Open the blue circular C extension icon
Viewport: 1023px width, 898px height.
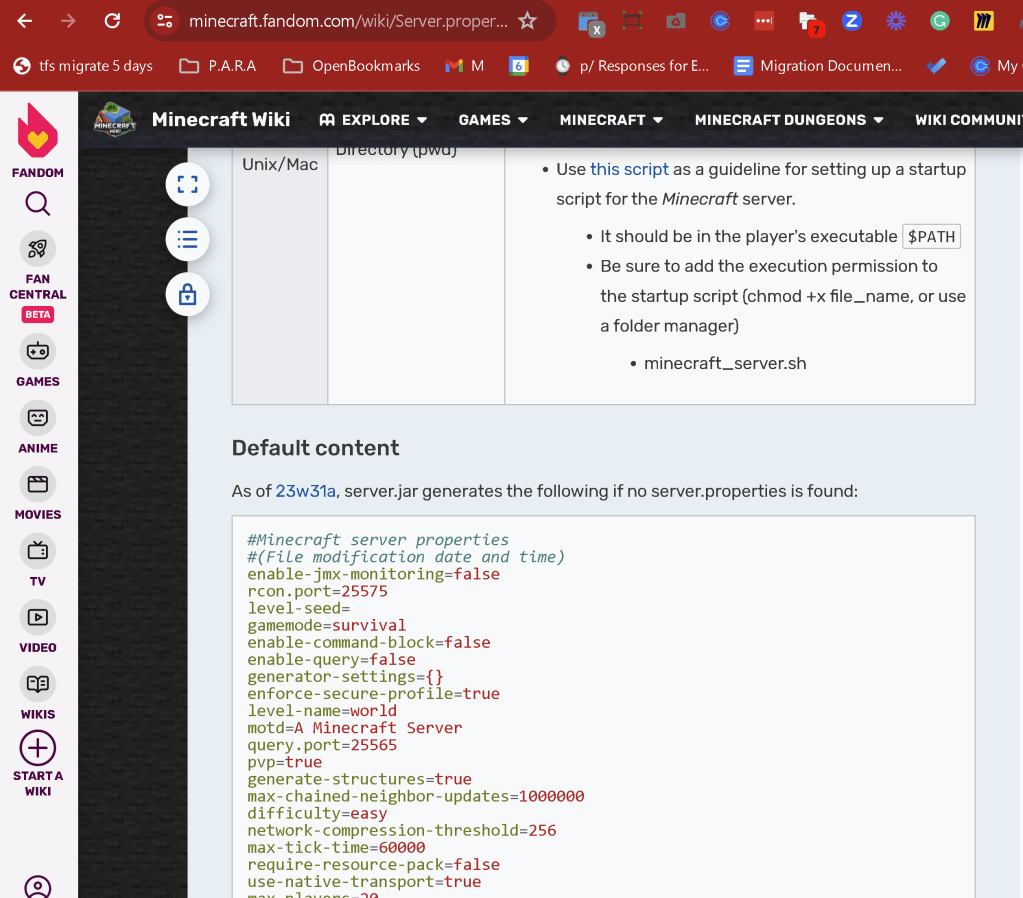[x=720, y=21]
